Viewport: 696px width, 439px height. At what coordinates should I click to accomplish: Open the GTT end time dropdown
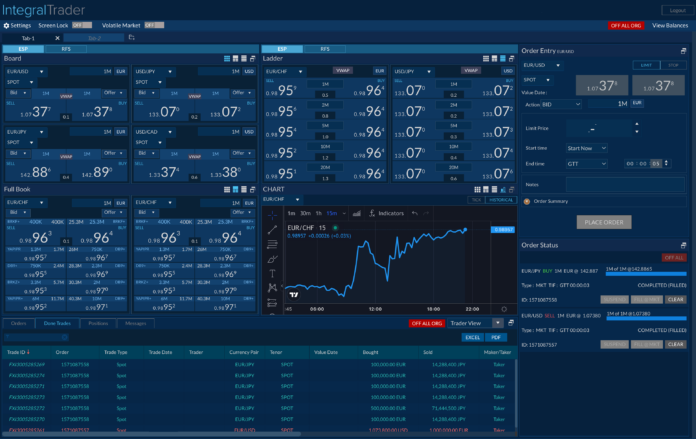[x=587, y=164]
